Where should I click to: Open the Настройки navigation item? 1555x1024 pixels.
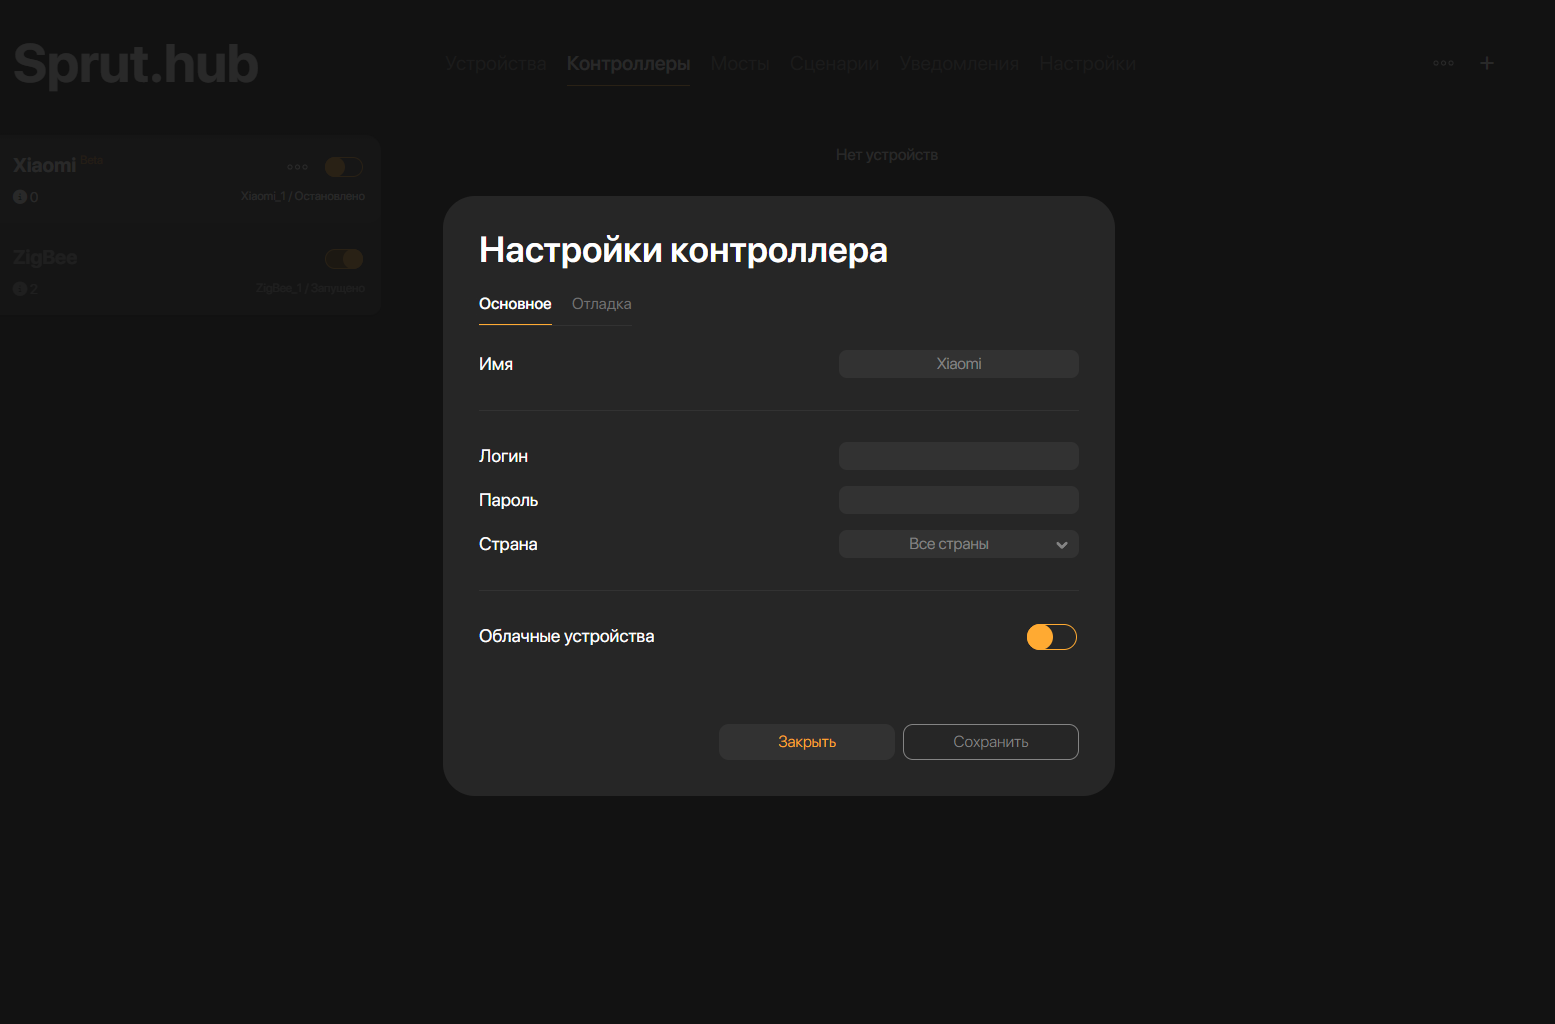point(1087,64)
